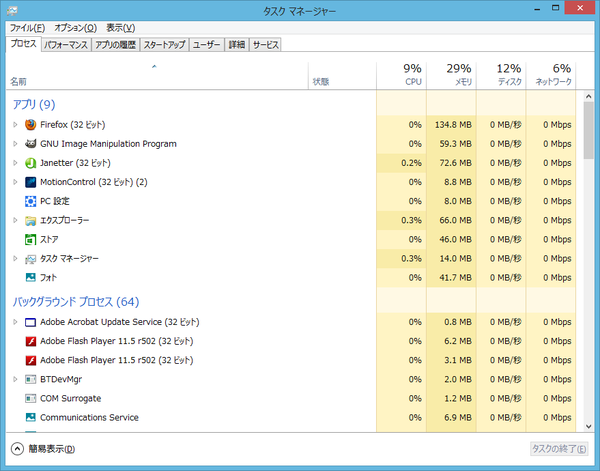Click the BTDevMgr process icon

(30, 379)
